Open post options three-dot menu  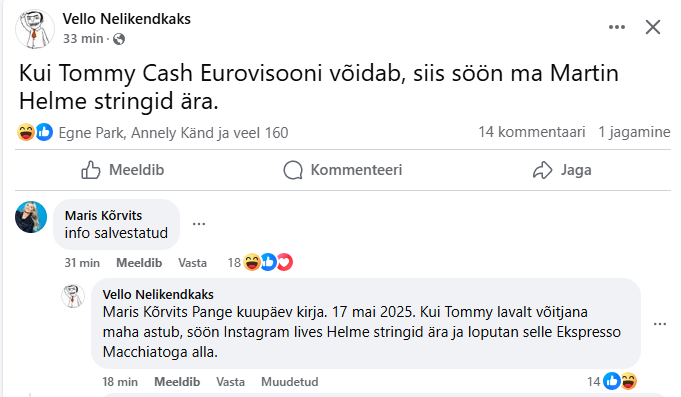617,27
